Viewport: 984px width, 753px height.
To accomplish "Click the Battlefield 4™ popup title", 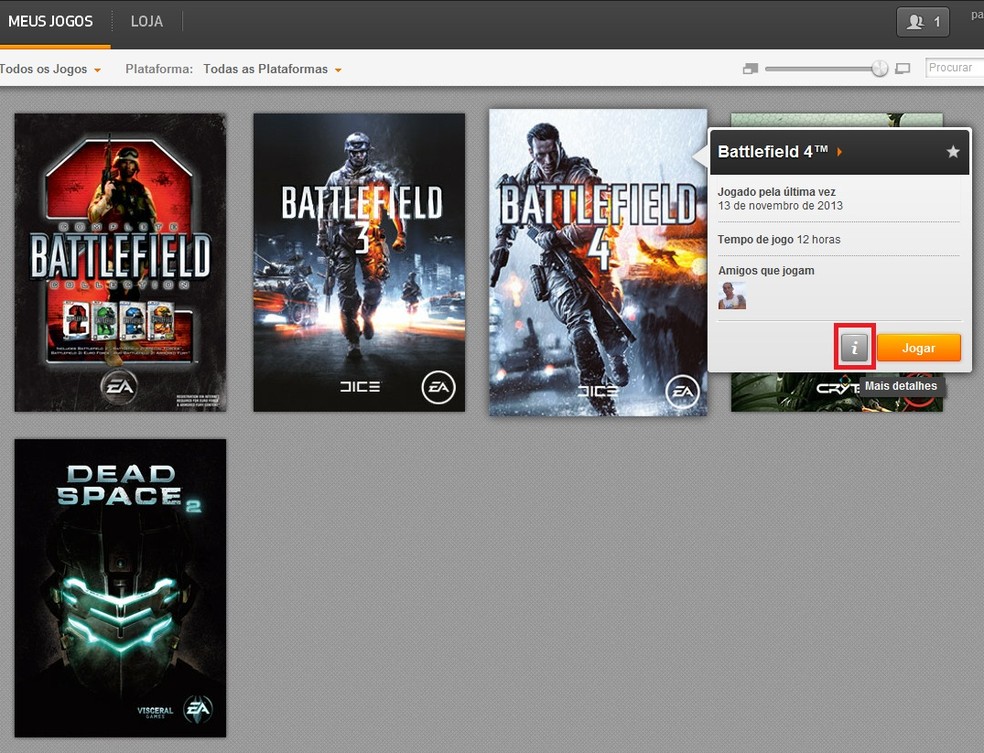I will pyautogui.click(x=773, y=151).
